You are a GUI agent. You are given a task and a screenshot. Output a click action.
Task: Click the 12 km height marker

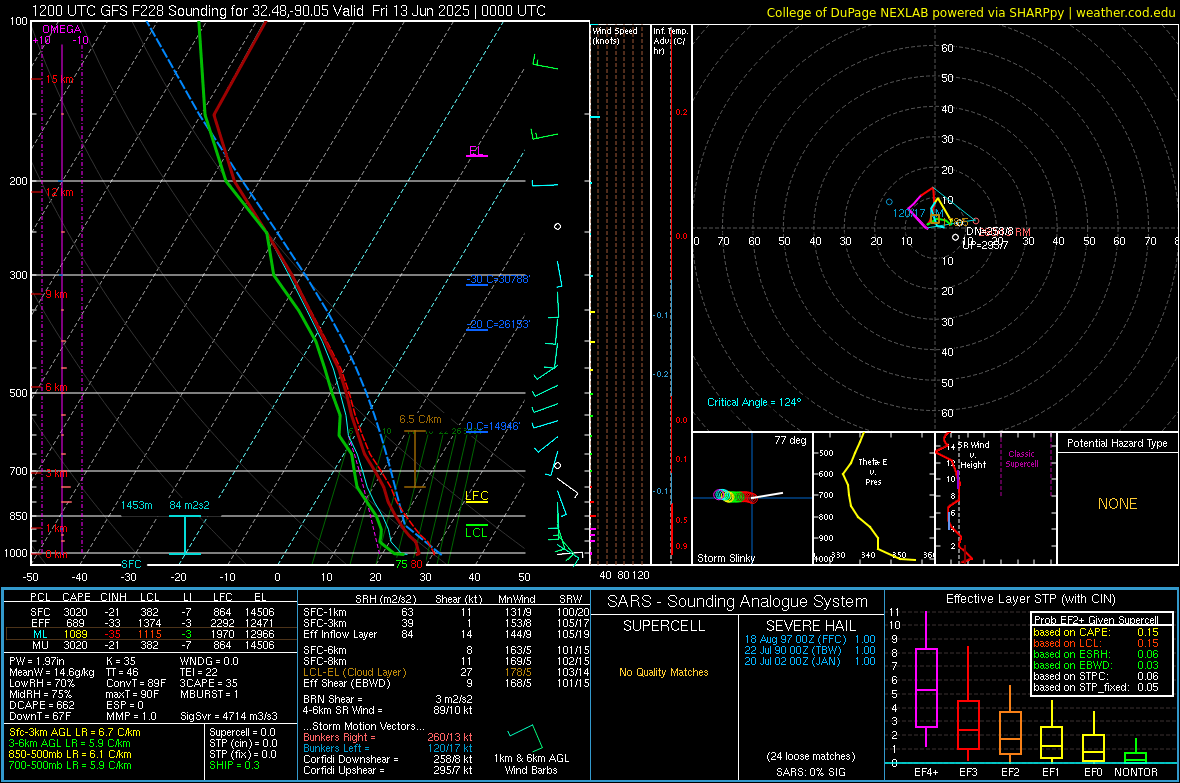click(59, 192)
